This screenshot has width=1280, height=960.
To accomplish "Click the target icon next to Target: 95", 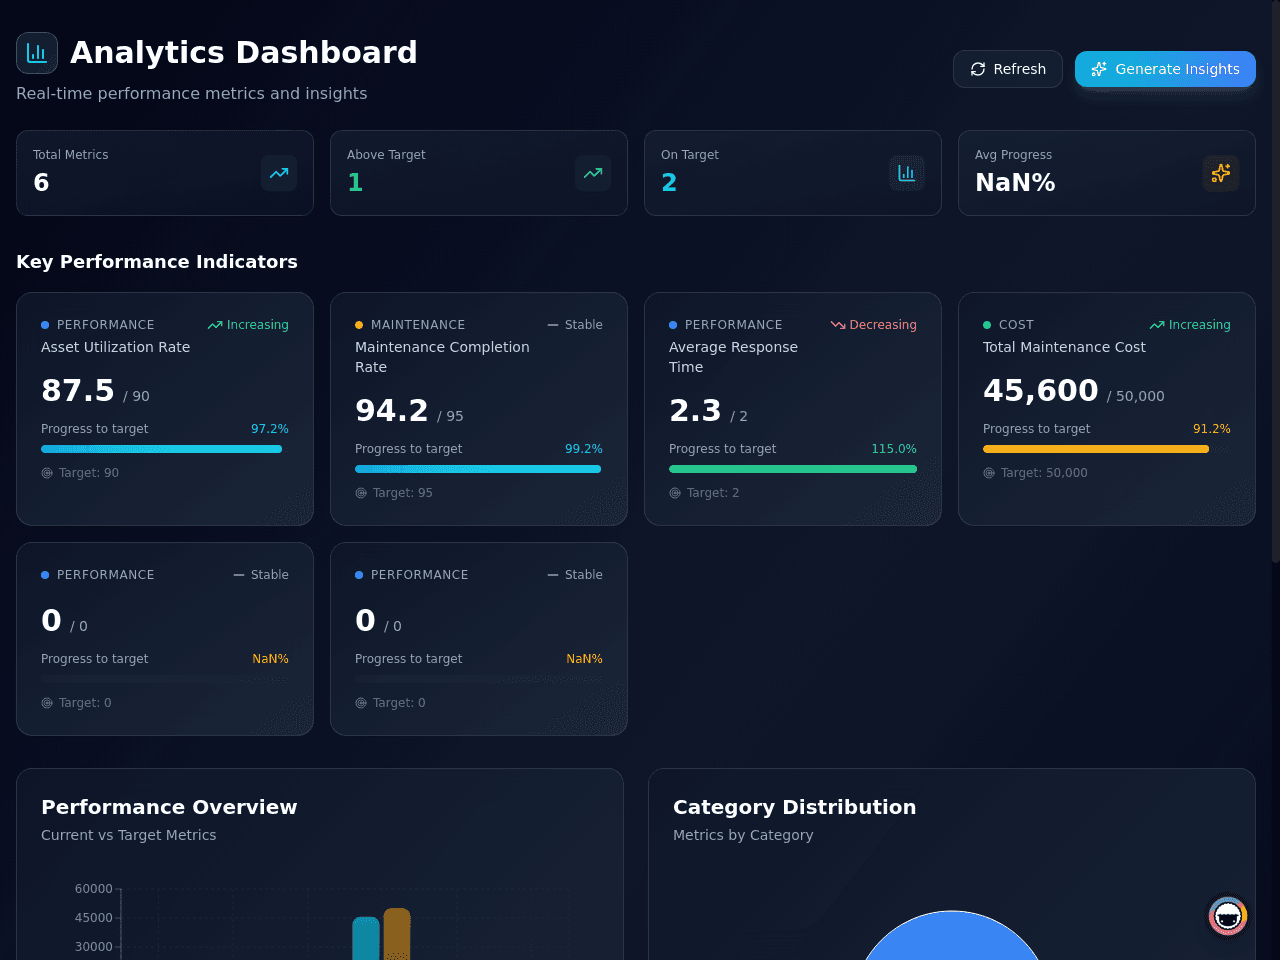I will 361,493.
